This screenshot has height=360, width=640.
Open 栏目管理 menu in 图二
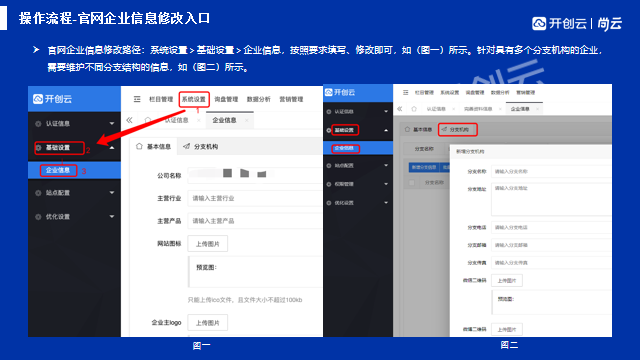(424, 93)
